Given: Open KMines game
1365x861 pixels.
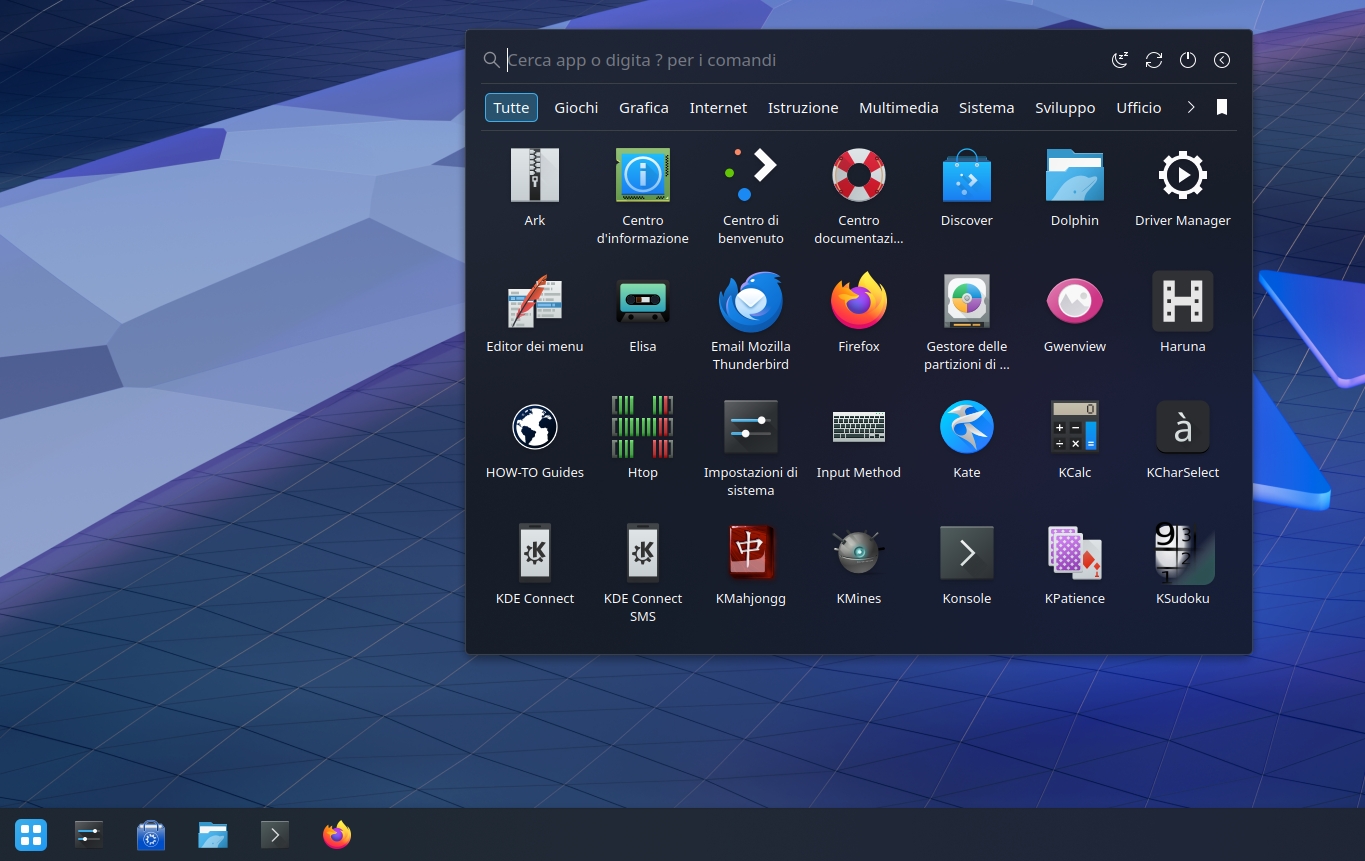Looking at the screenshot, I should [859, 566].
